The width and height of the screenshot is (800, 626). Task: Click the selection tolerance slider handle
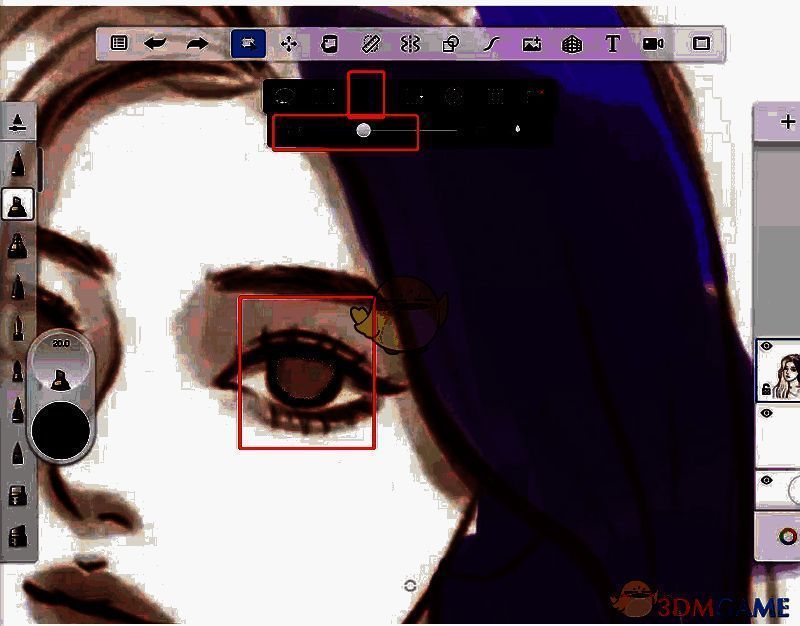pos(364,130)
